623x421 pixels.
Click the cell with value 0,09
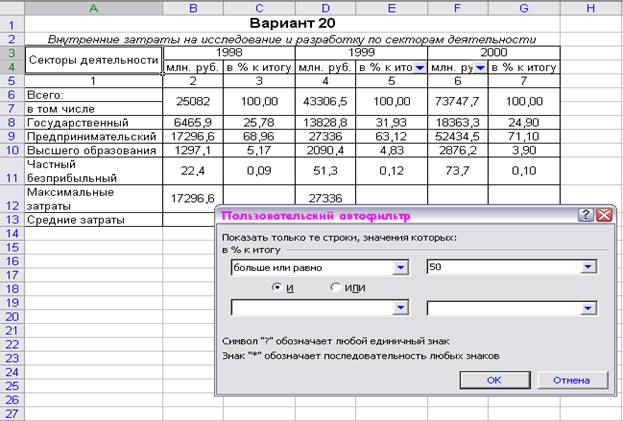pos(259,171)
